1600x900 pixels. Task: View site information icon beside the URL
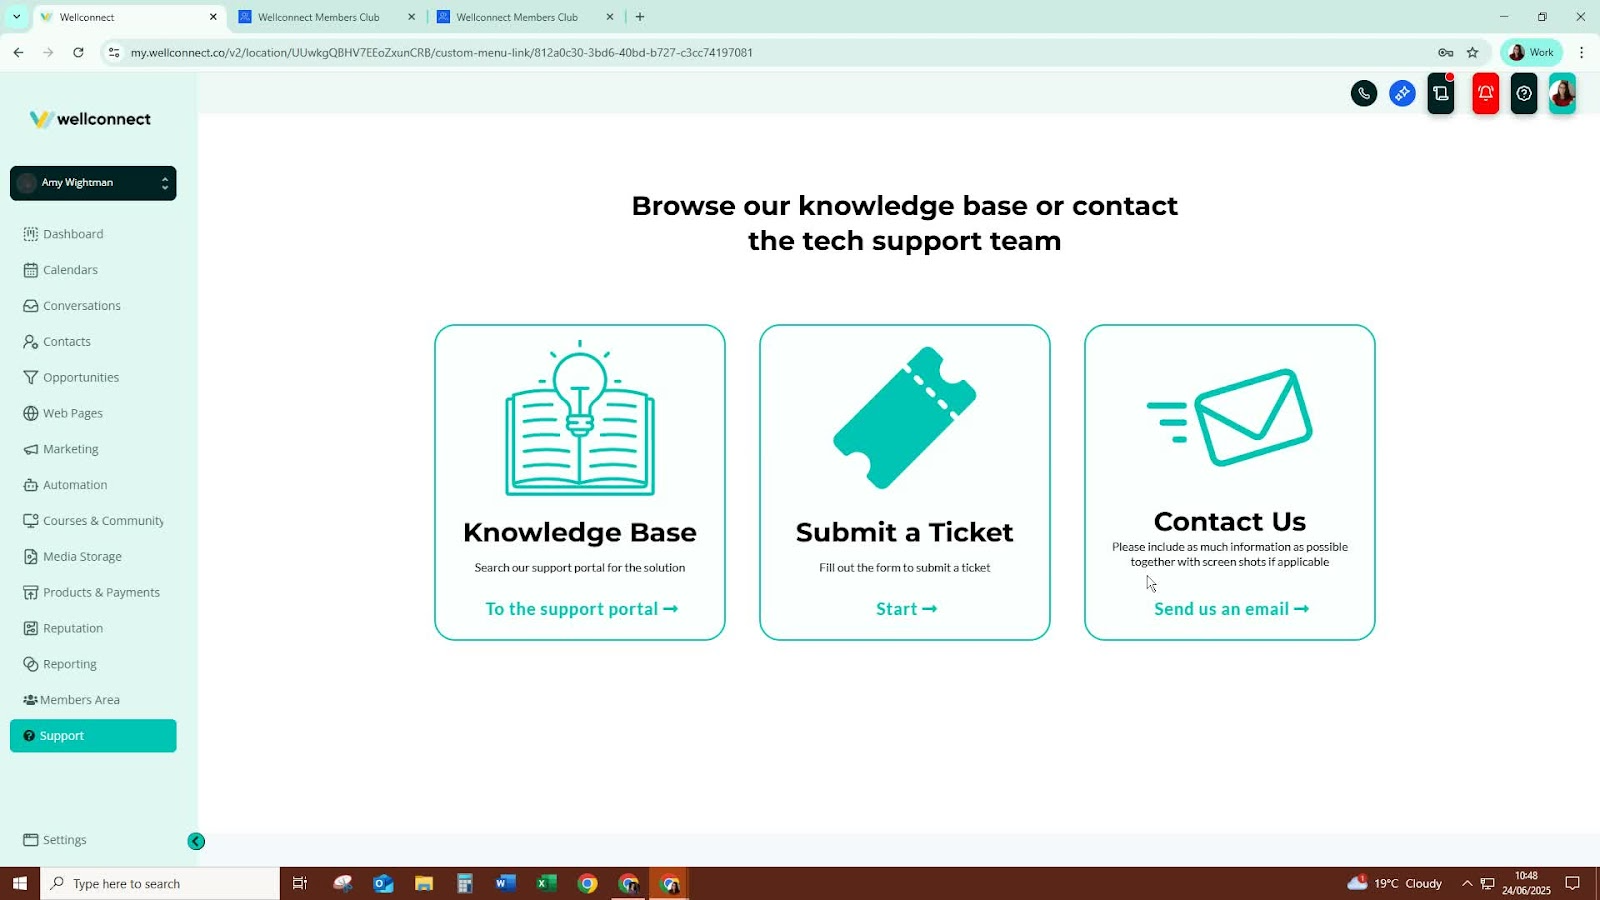pos(114,52)
